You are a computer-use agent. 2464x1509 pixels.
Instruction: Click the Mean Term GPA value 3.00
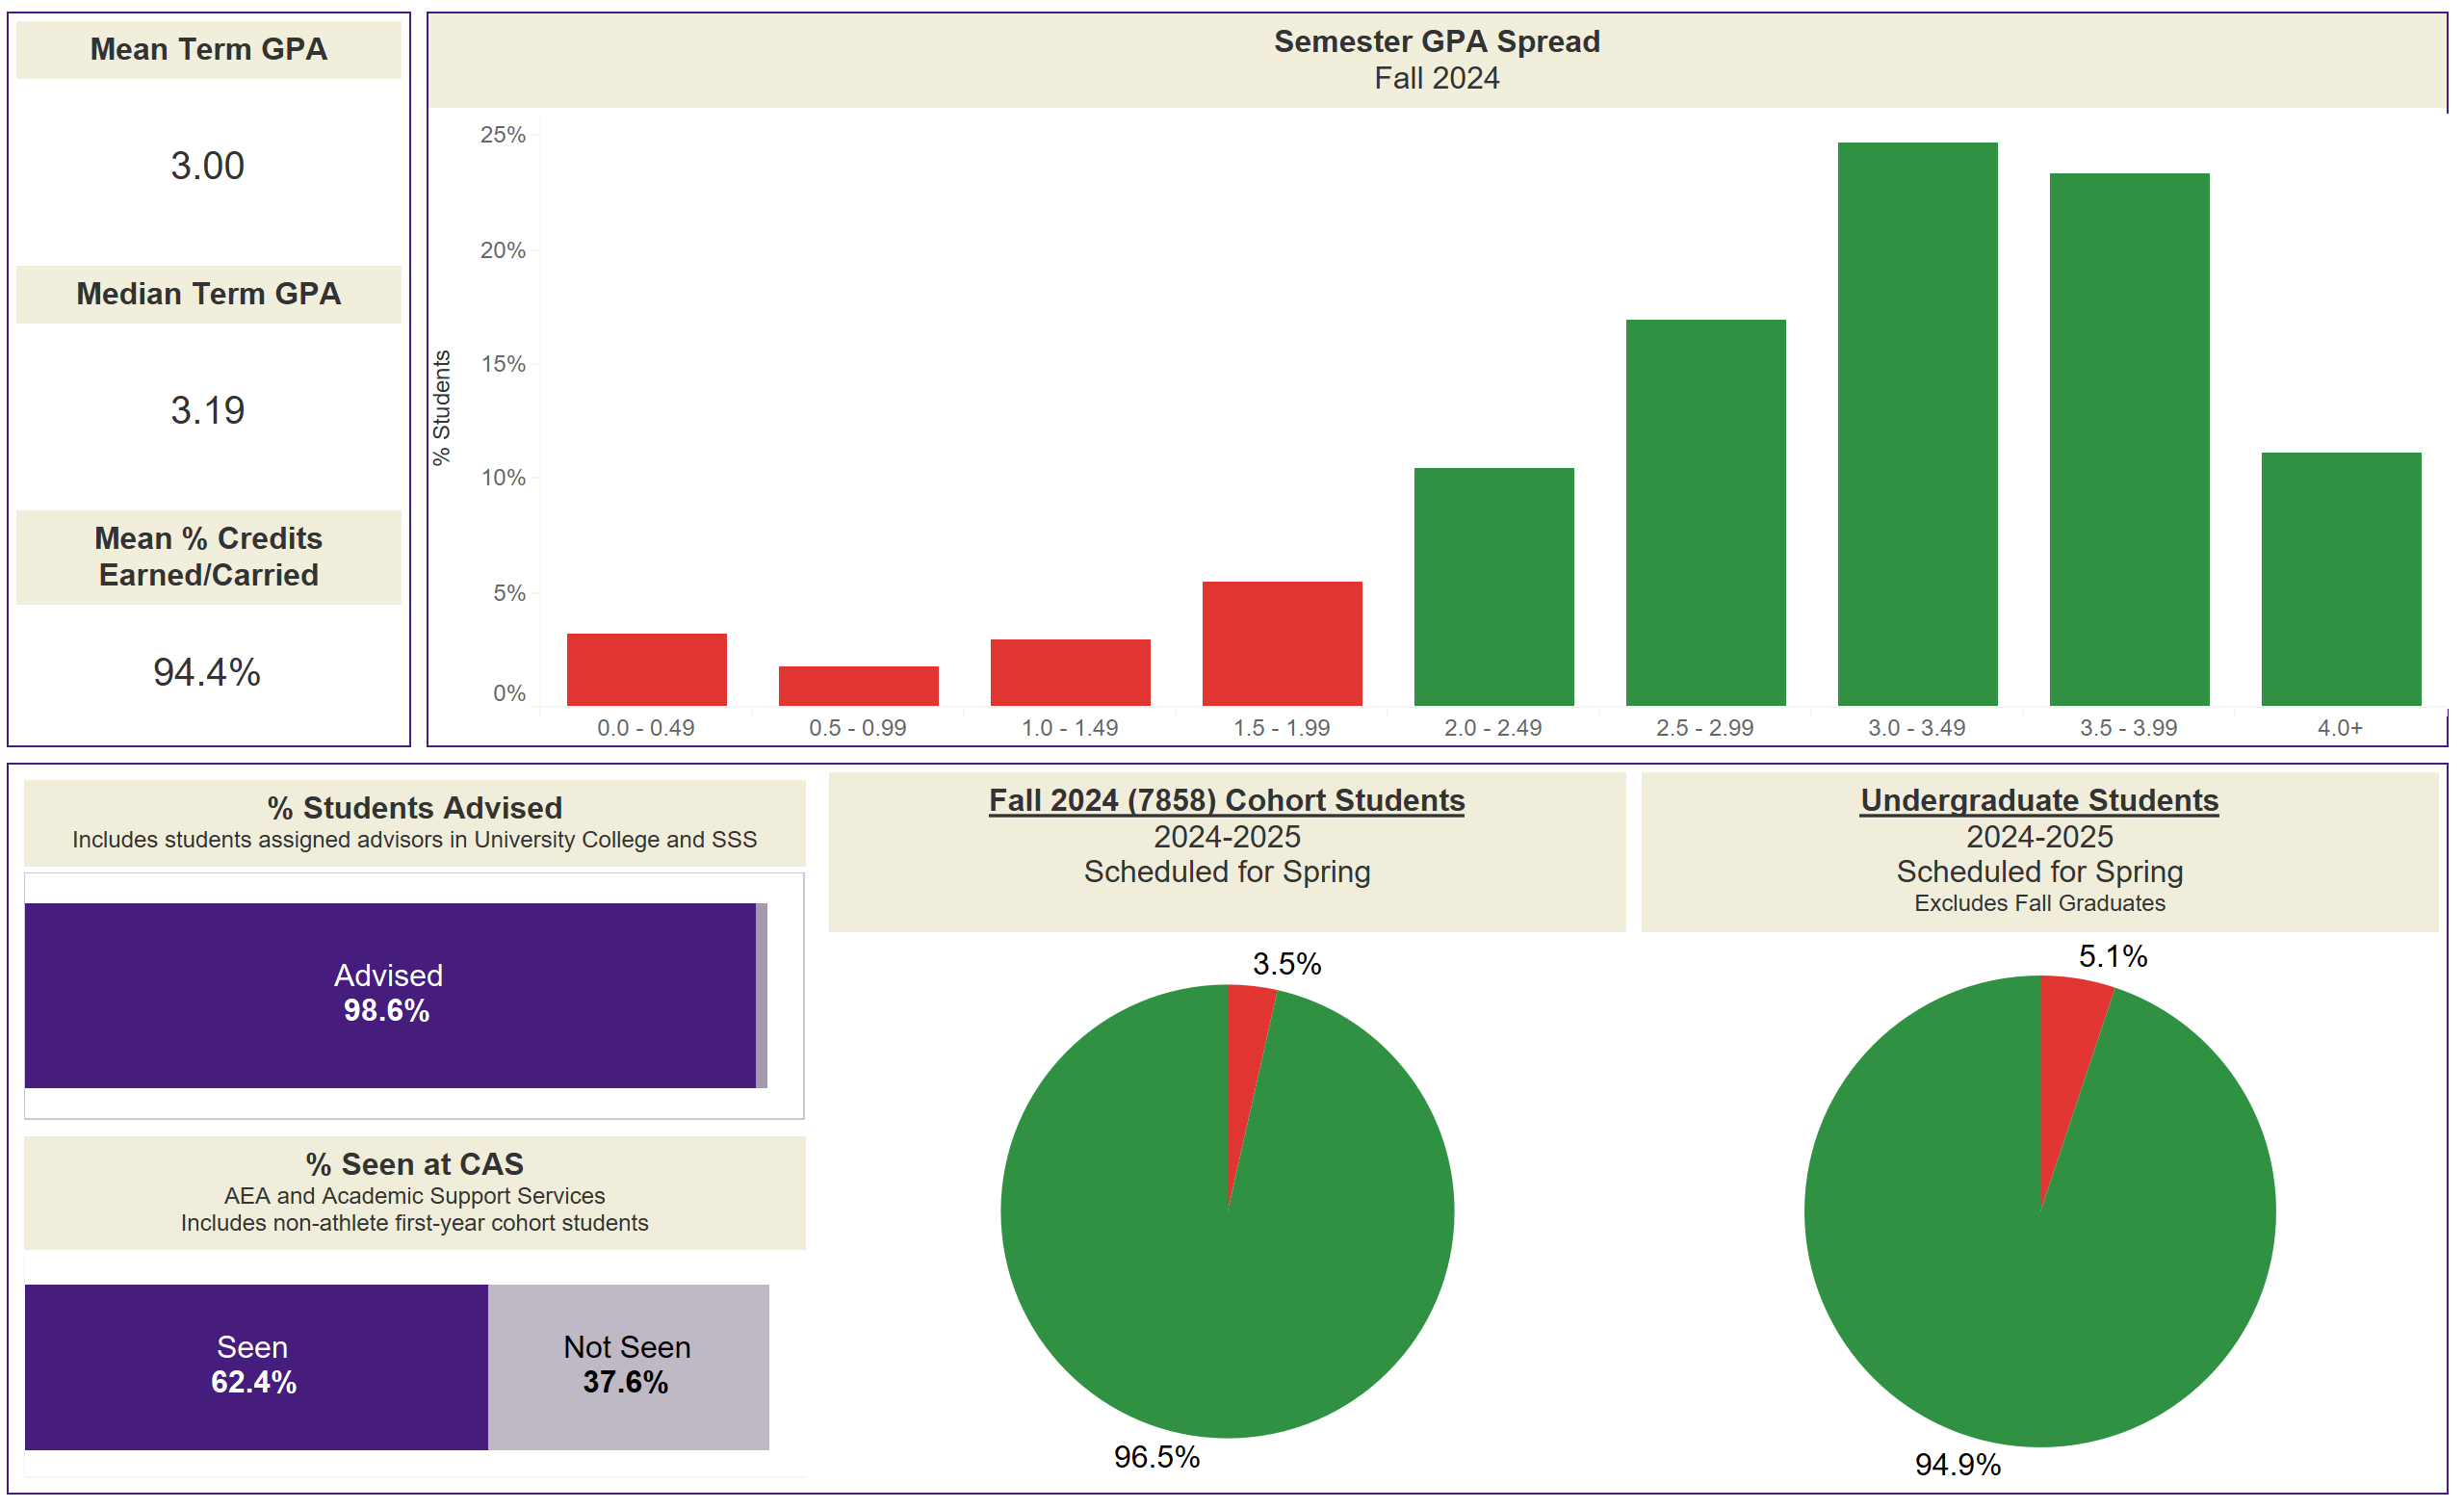(207, 166)
